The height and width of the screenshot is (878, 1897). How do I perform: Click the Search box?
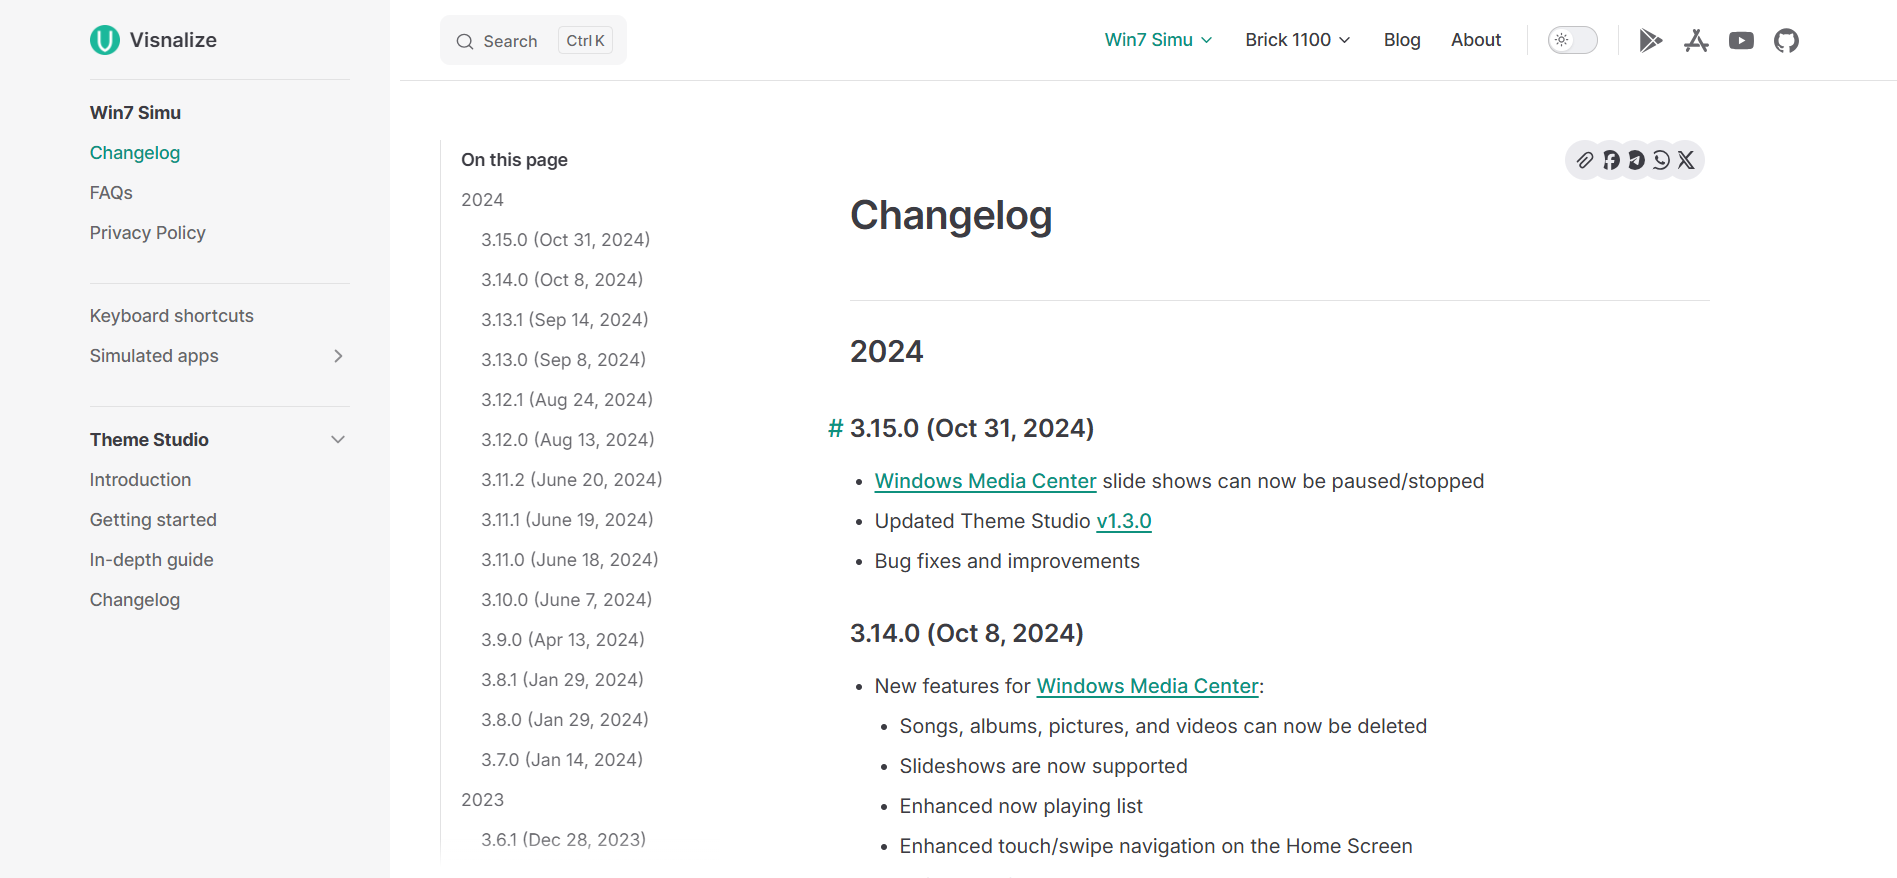[533, 41]
